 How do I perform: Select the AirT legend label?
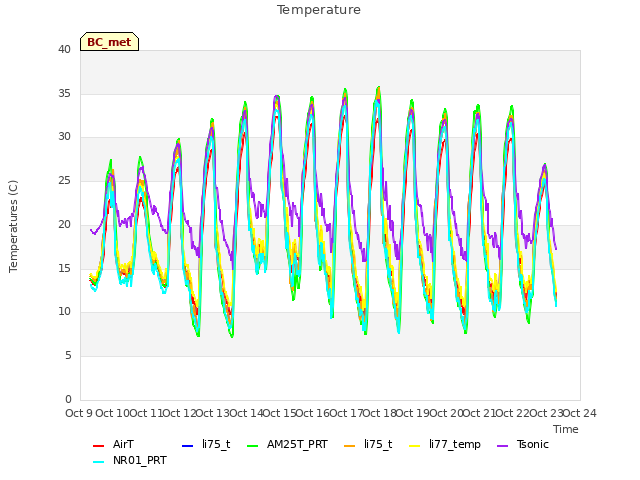pyautogui.click(x=123, y=444)
